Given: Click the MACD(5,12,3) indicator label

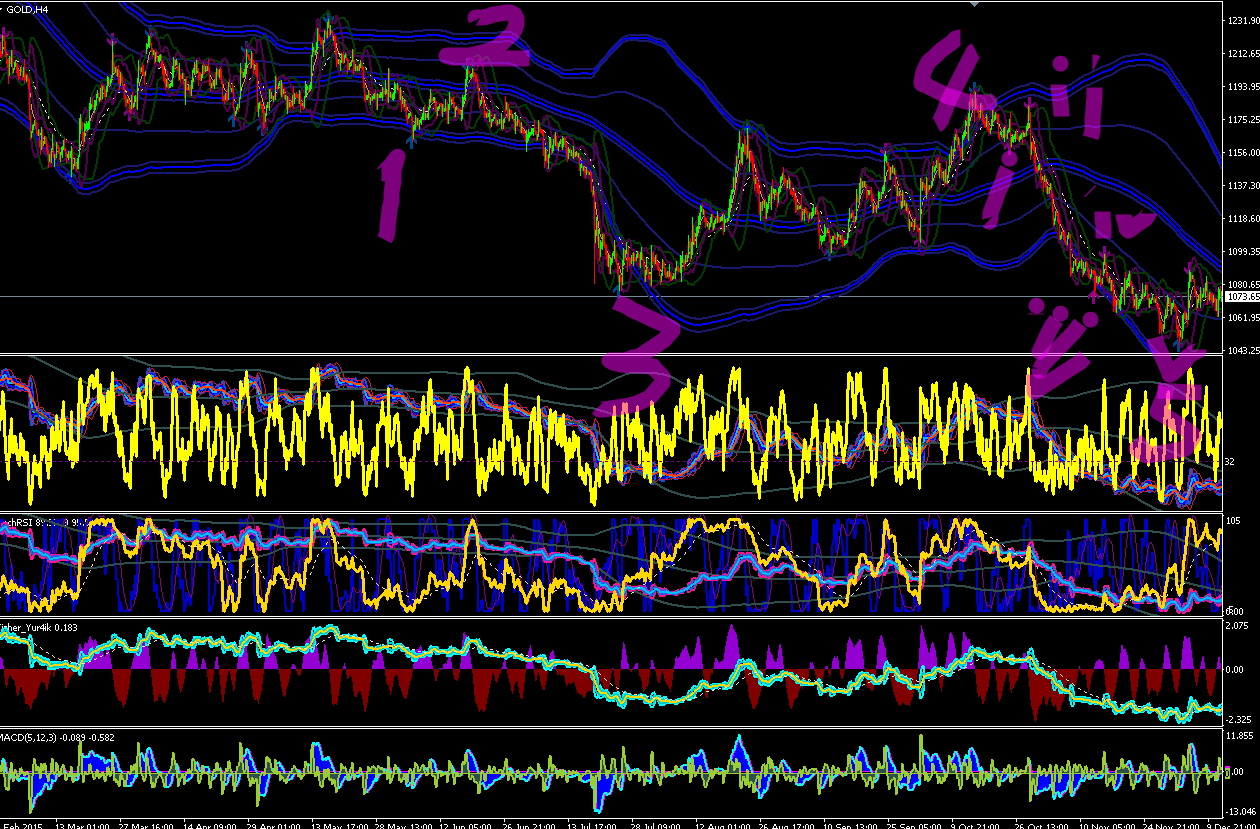Looking at the screenshot, I should (x=57, y=737).
